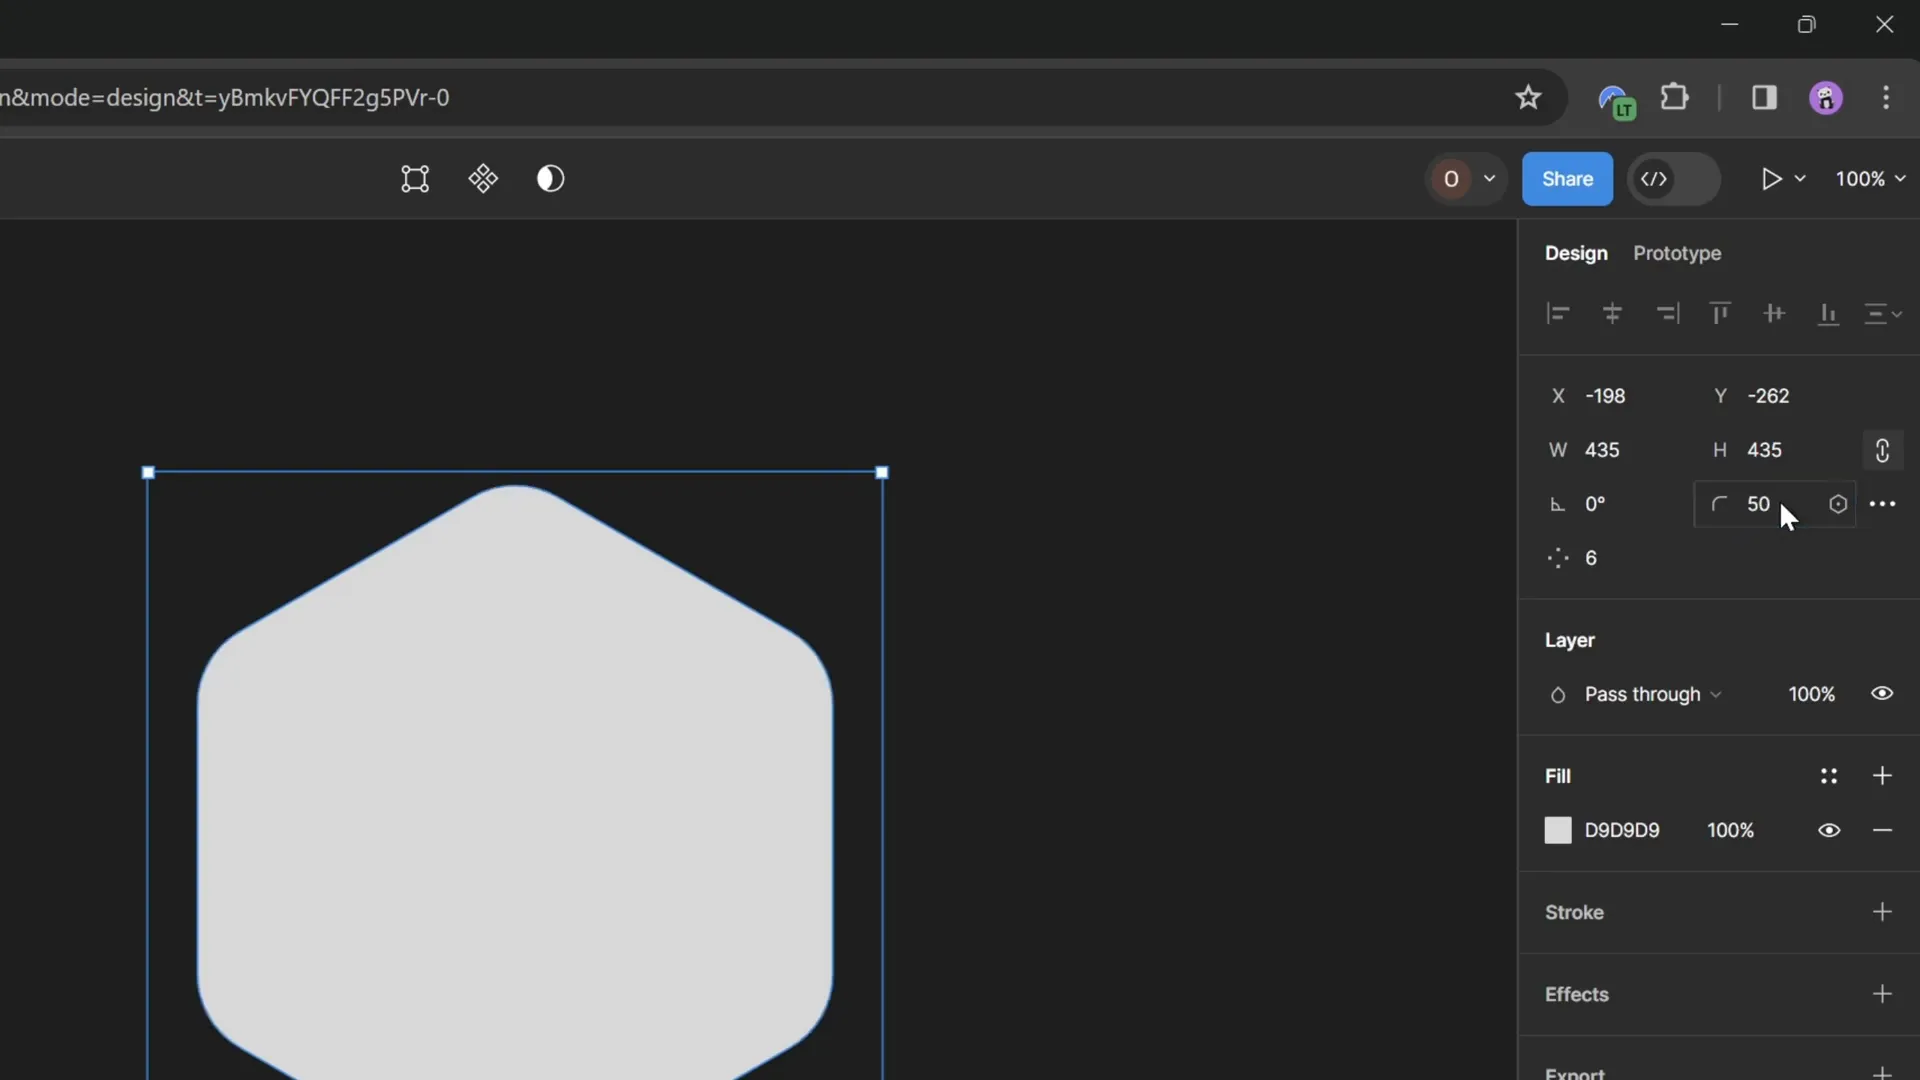Expand the 100% zoom dropdown

(1869, 179)
